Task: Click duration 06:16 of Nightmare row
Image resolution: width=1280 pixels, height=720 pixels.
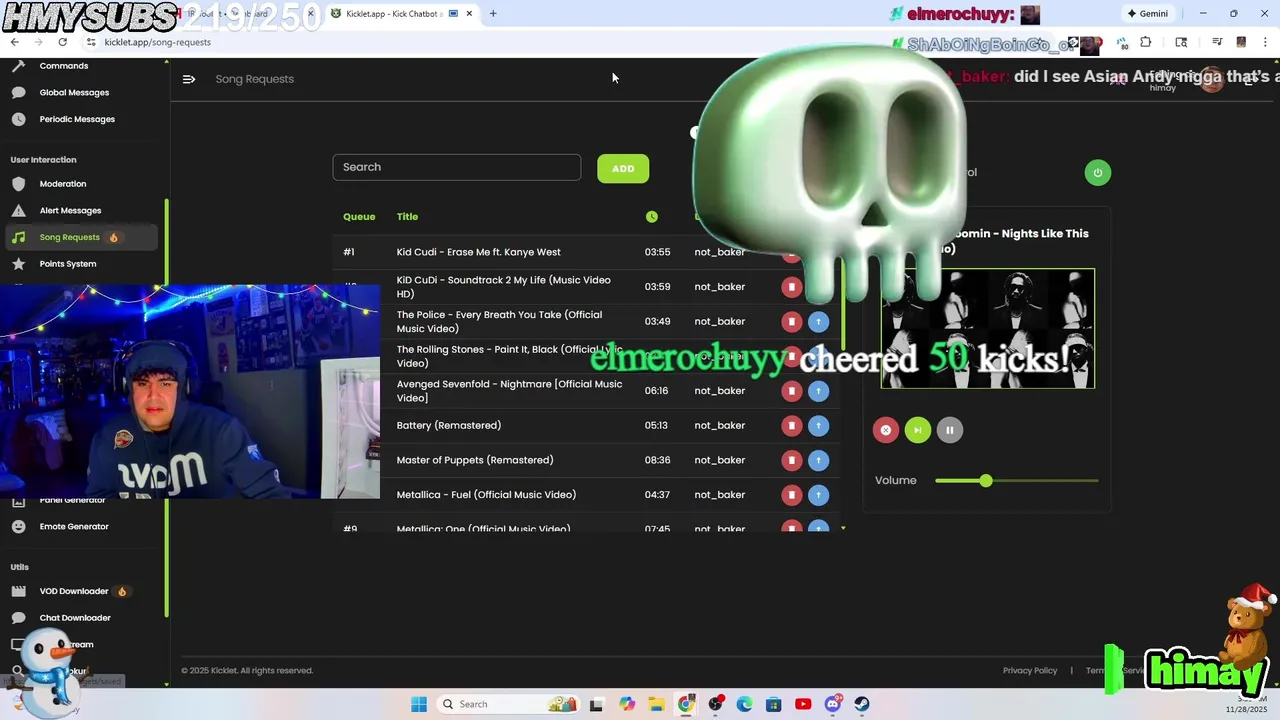Action: [x=657, y=391]
